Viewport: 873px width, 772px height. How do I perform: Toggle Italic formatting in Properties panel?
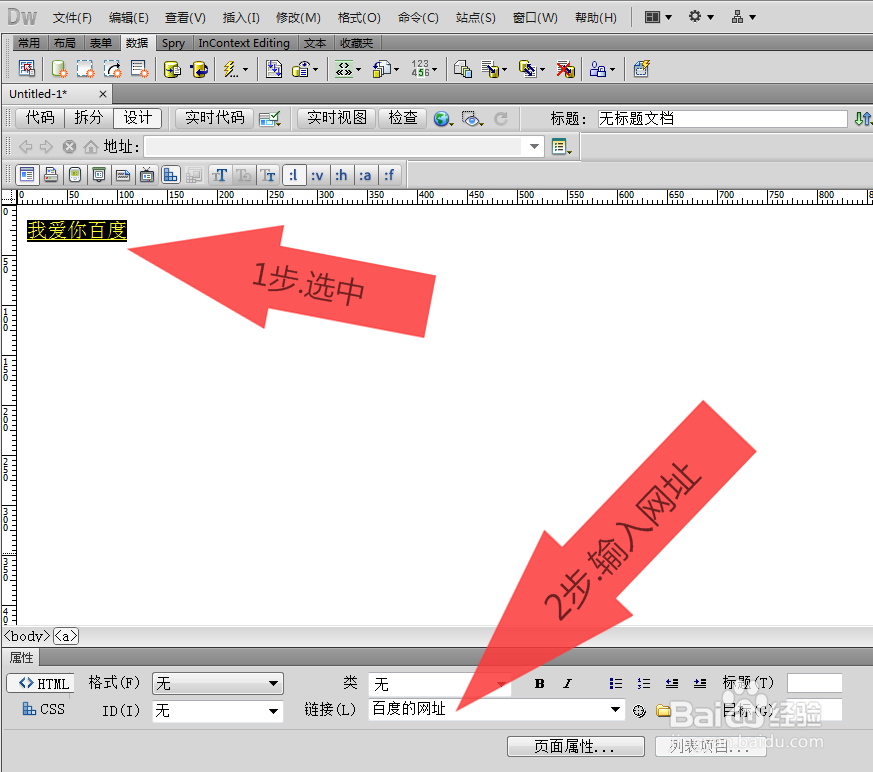(x=567, y=684)
